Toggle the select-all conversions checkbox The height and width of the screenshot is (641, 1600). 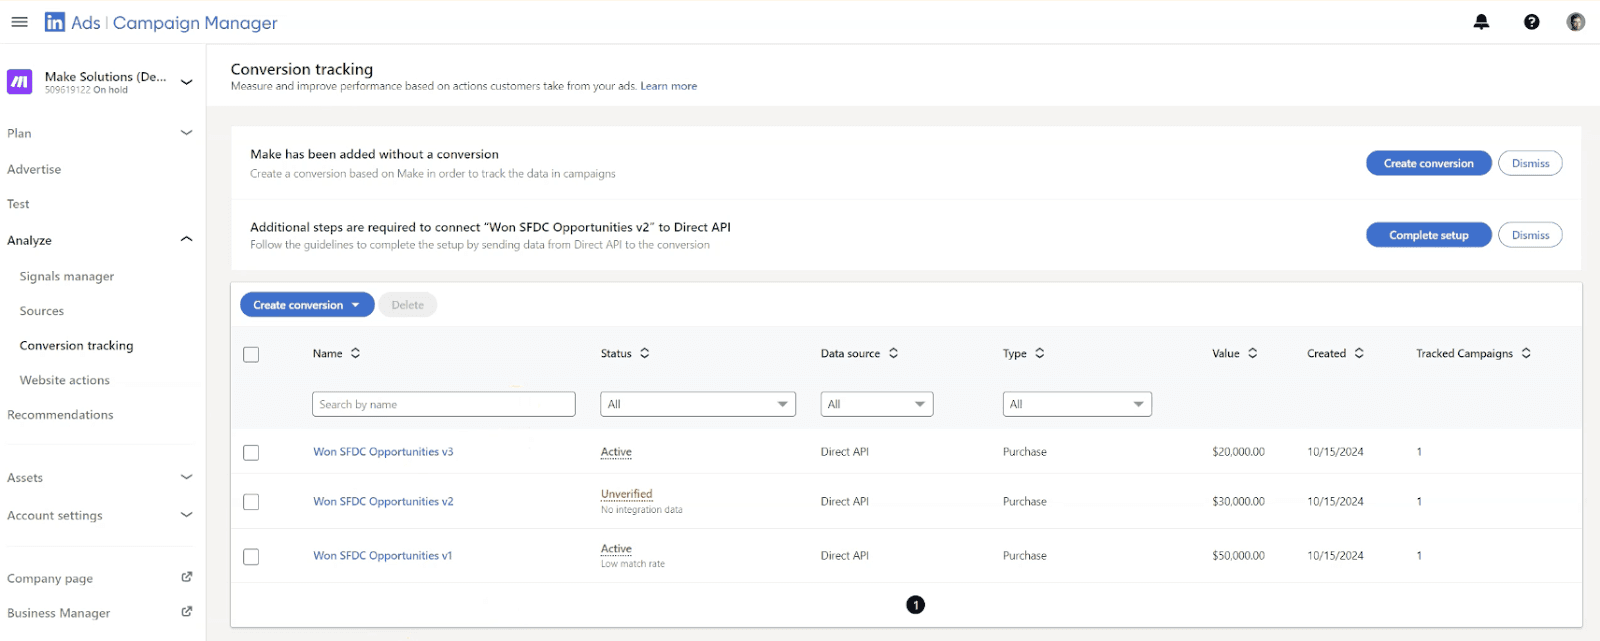[251, 354]
